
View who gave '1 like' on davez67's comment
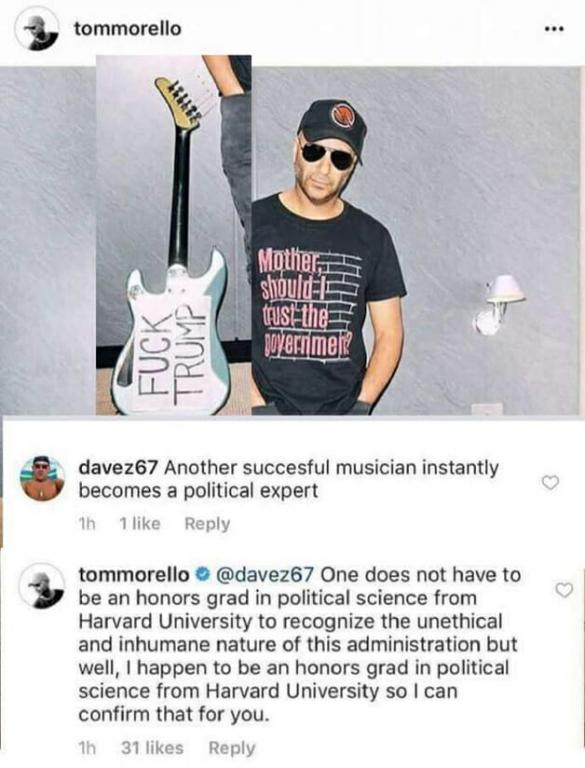pyautogui.click(x=140, y=524)
